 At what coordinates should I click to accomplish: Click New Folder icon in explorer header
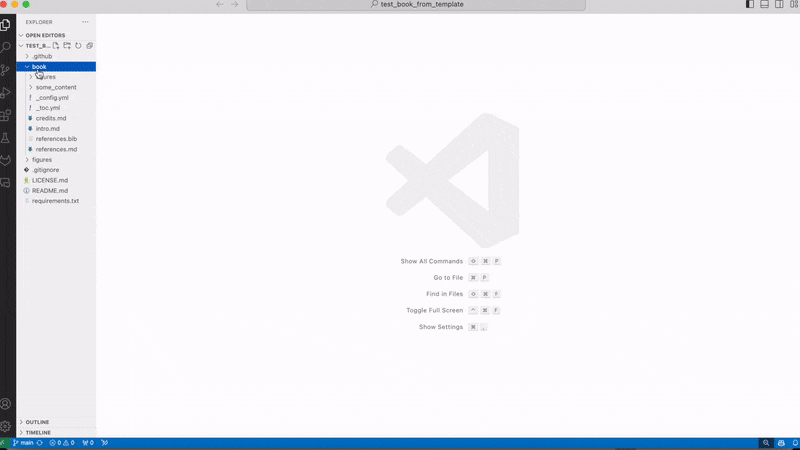(67, 45)
